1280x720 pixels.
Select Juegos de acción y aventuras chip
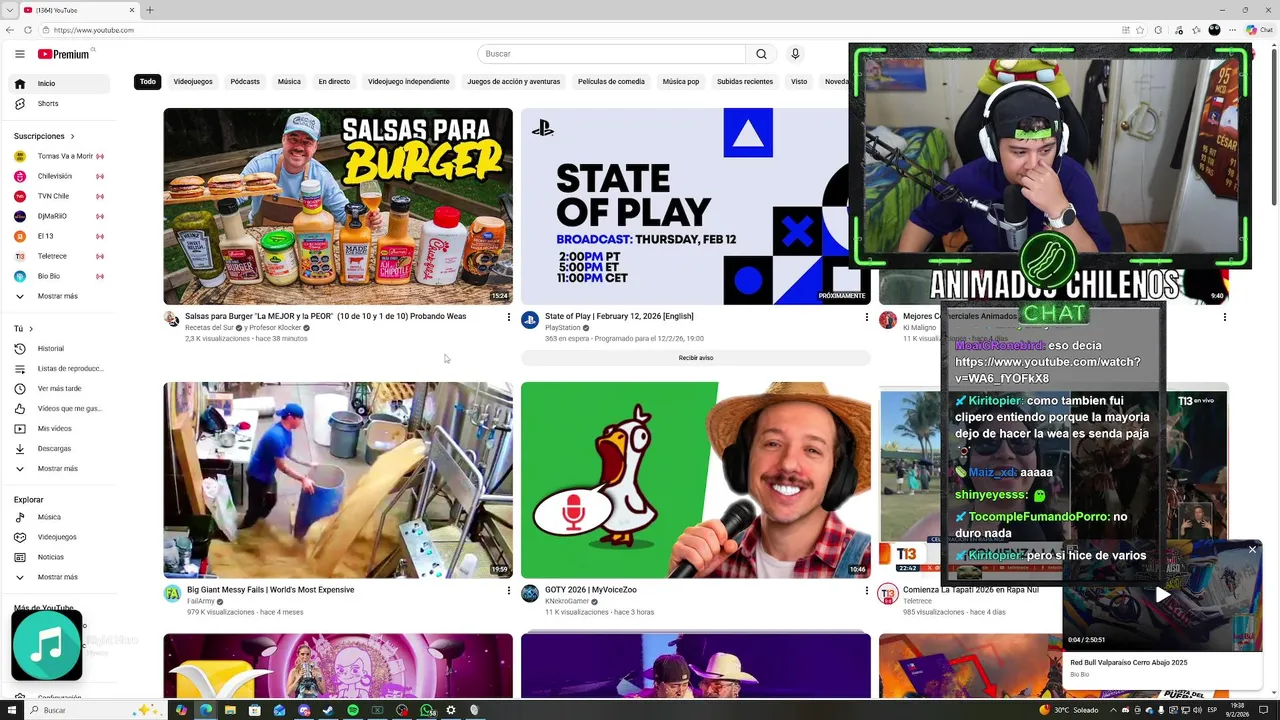(x=514, y=82)
